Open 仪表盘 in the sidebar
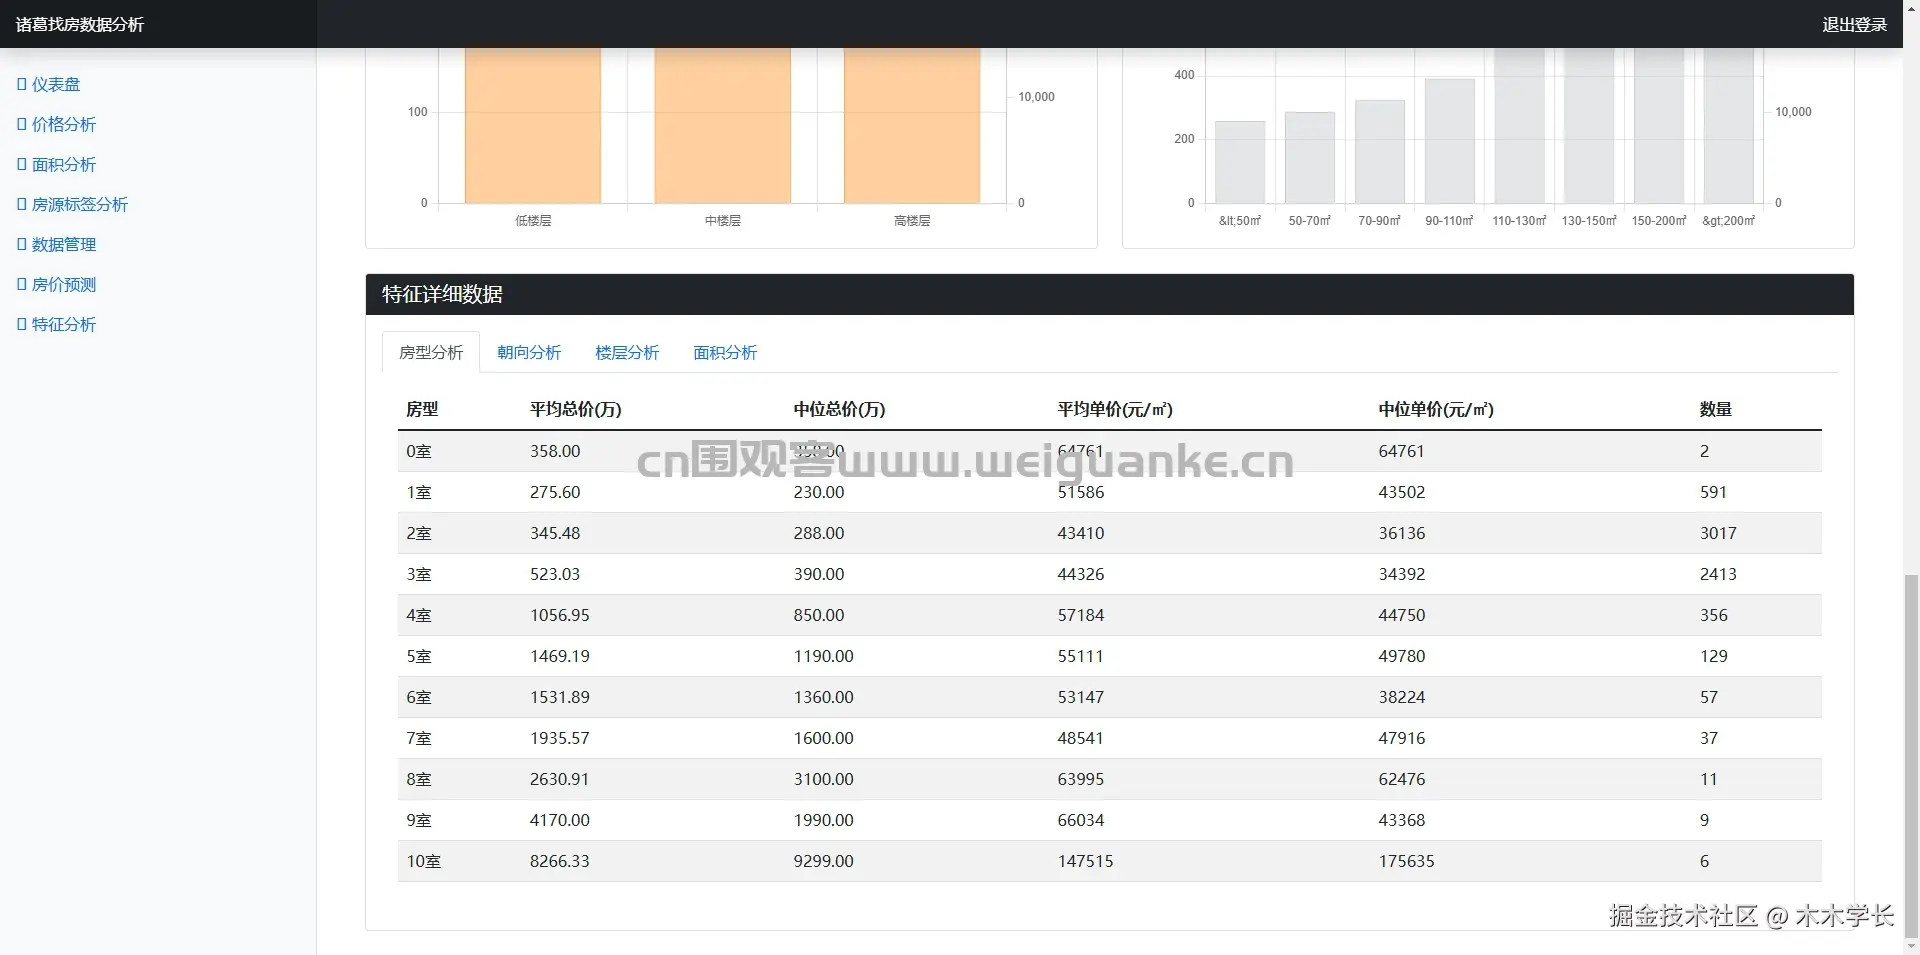Image resolution: width=1920 pixels, height=955 pixels. (x=49, y=85)
